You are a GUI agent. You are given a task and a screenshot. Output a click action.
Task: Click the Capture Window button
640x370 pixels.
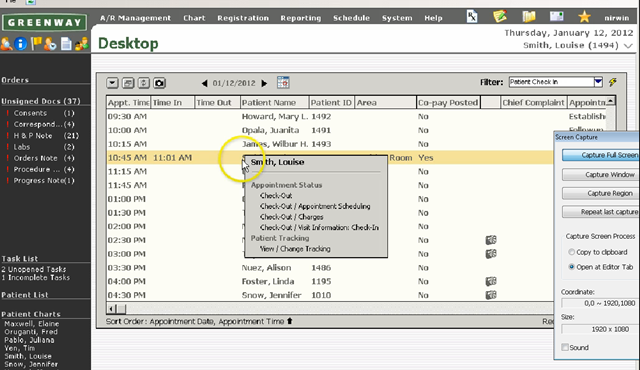click(x=601, y=175)
